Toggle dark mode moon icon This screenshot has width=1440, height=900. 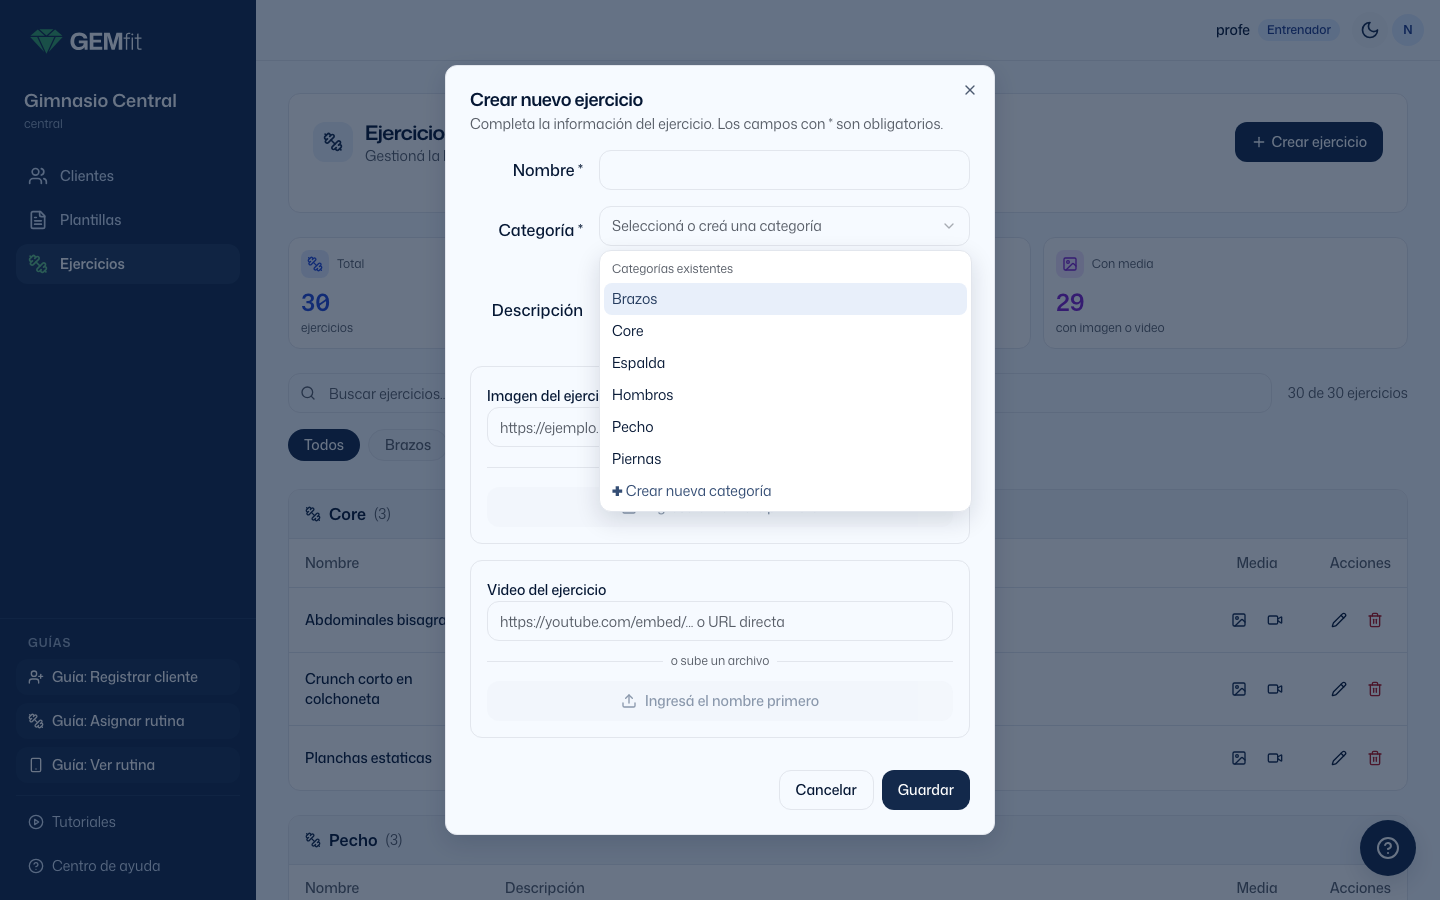tap(1370, 30)
